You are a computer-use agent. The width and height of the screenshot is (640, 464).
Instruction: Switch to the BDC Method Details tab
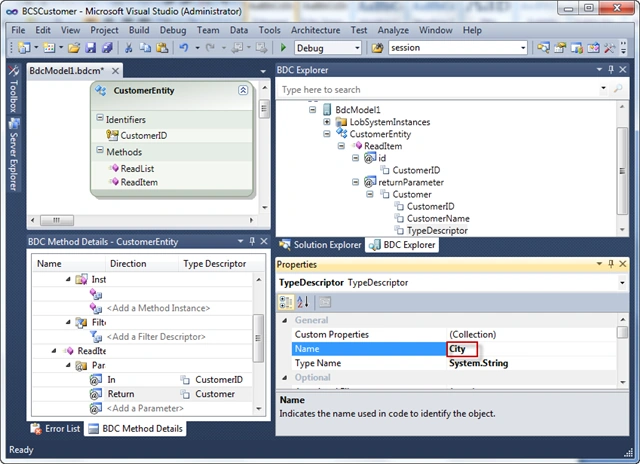pyautogui.click(x=136, y=428)
